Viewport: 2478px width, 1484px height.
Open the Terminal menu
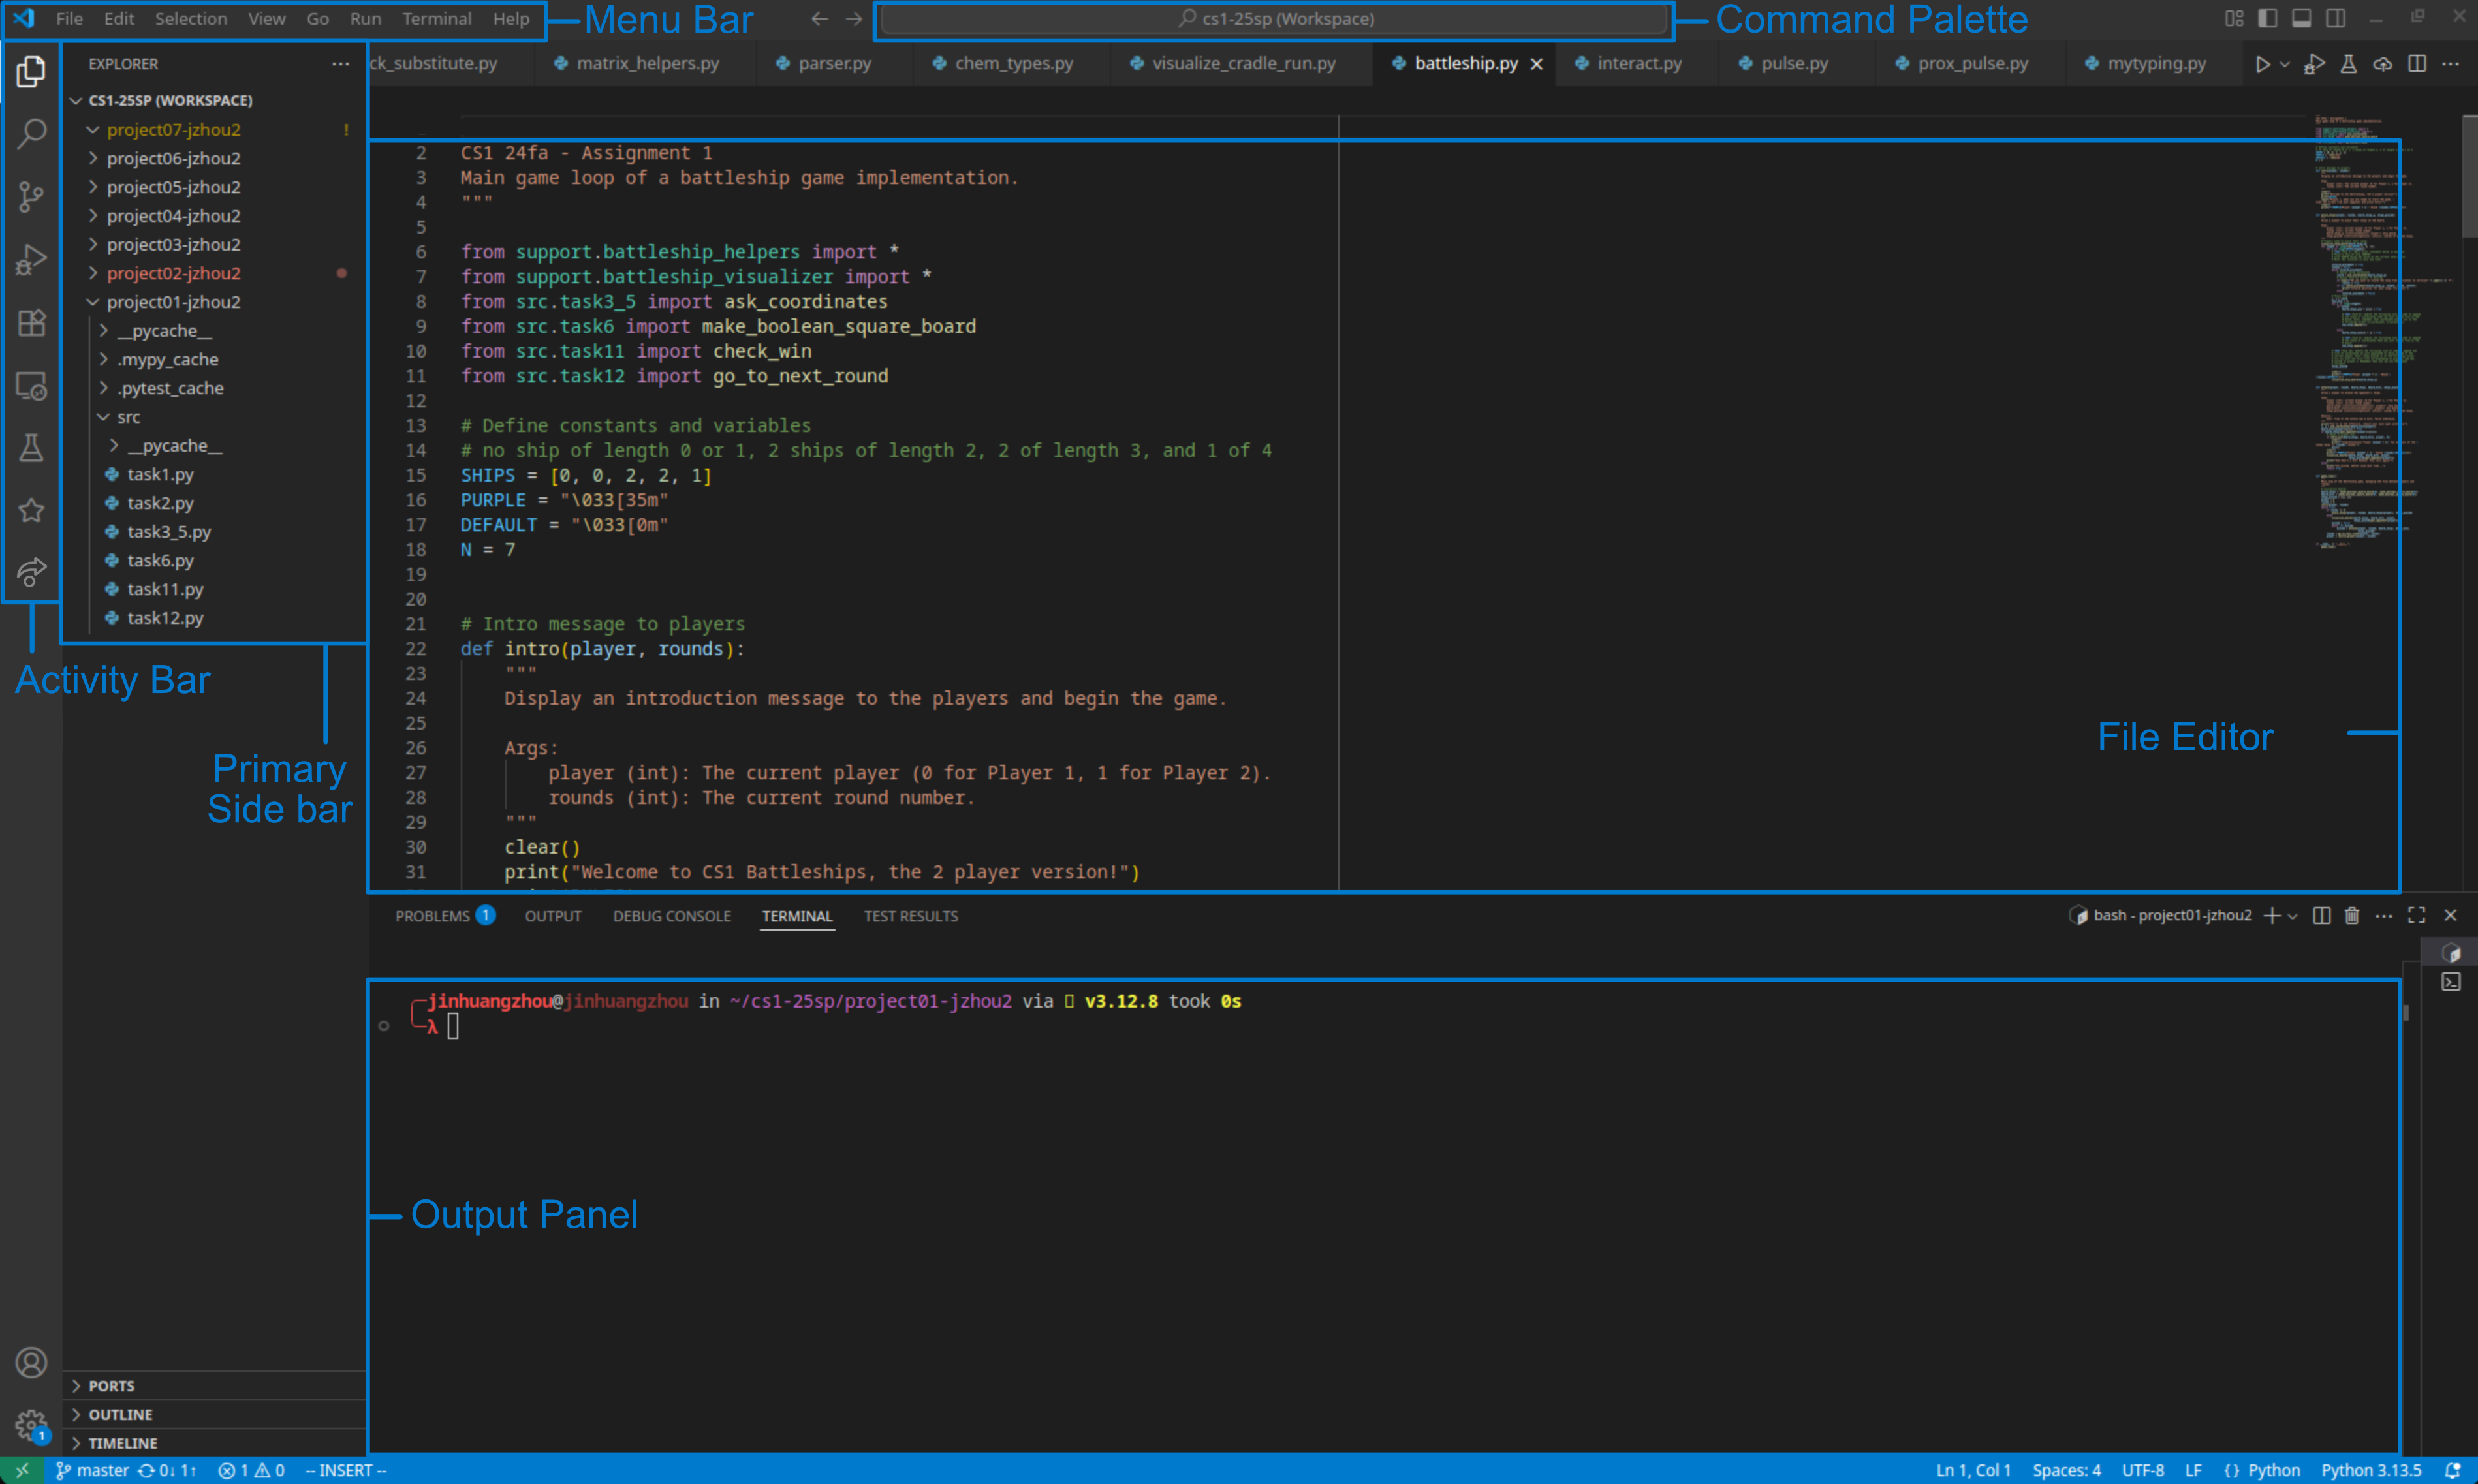pyautogui.click(x=436, y=18)
